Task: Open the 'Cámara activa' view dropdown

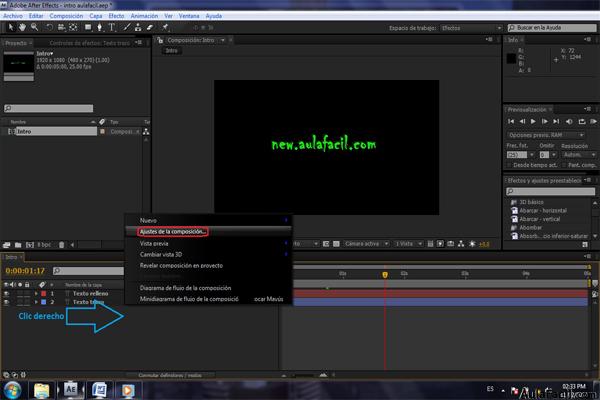Action: coord(366,244)
